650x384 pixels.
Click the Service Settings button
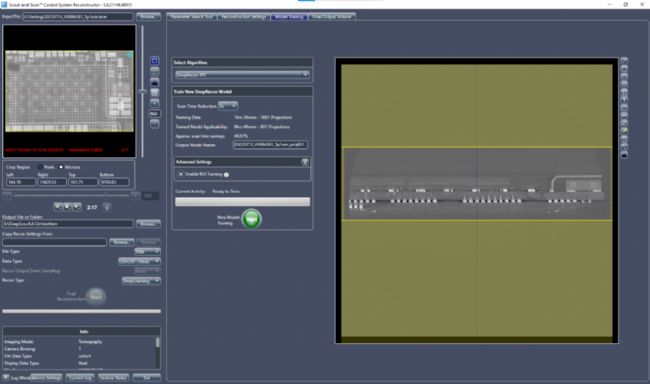pos(46,378)
